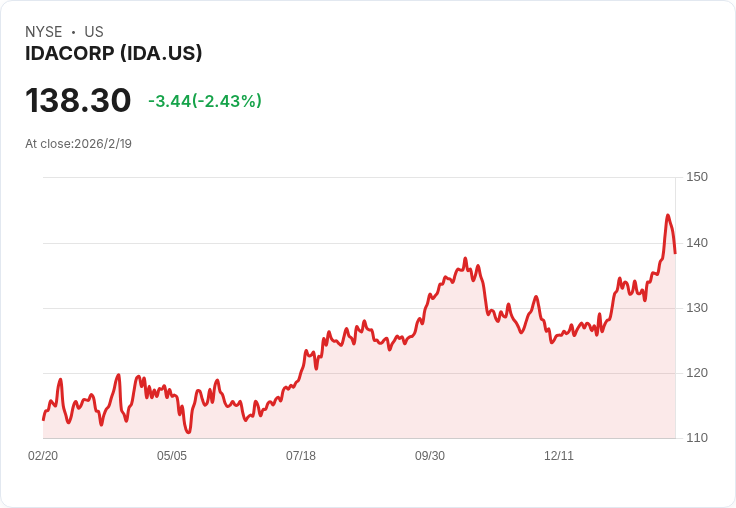The height and width of the screenshot is (508, 736).
Task: Click the price line's leftmost starting point
Action: [x=44, y=420]
